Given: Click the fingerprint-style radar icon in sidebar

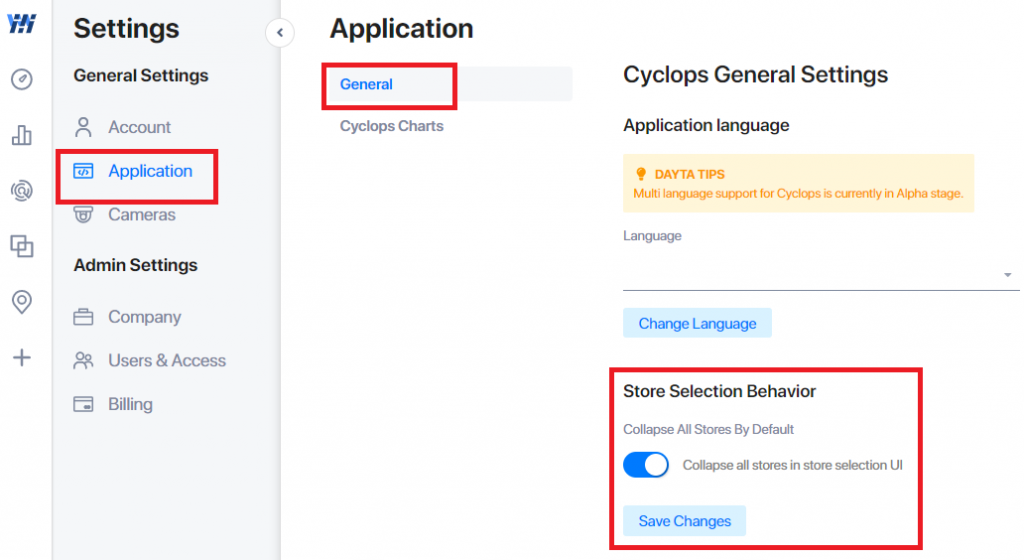Looking at the screenshot, I should pyautogui.click(x=22, y=191).
